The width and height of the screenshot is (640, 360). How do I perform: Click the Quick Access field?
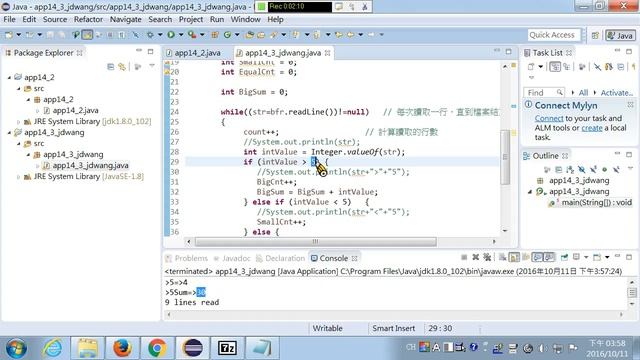553,35
